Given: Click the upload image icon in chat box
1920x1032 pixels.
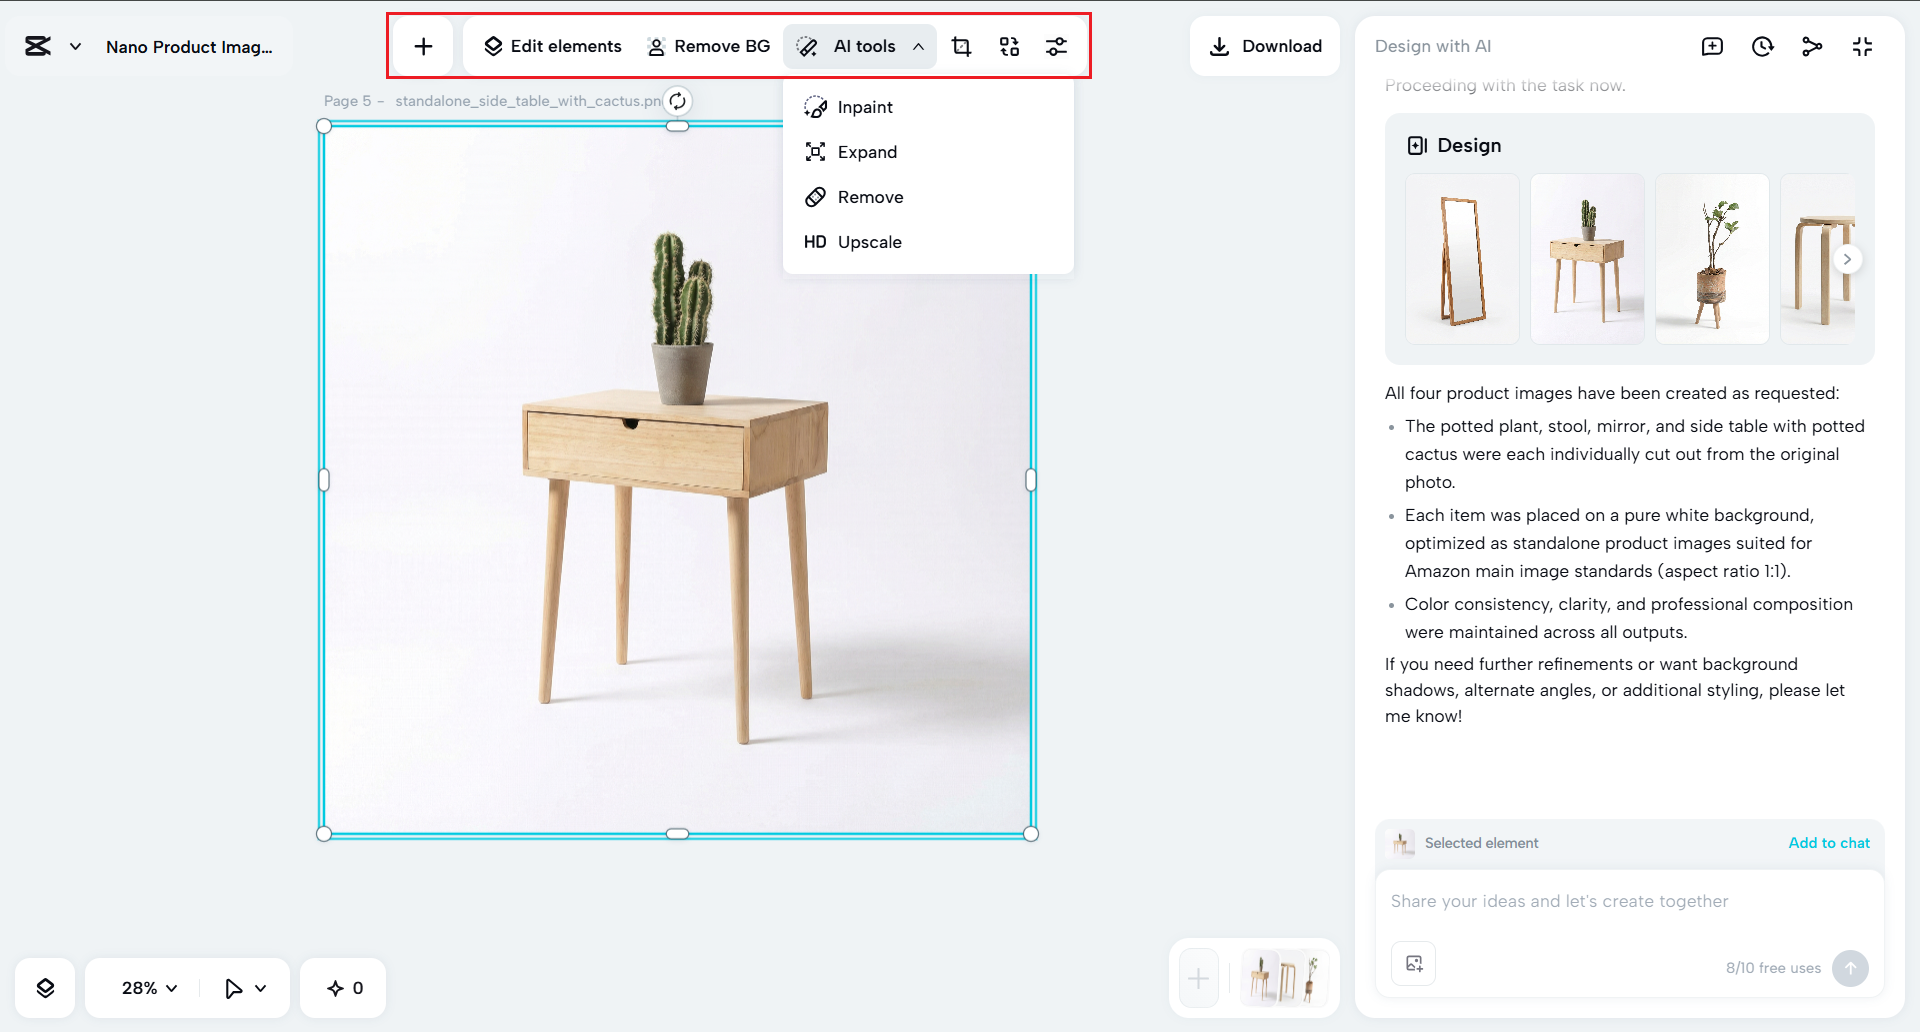Looking at the screenshot, I should coord(1414,964).
